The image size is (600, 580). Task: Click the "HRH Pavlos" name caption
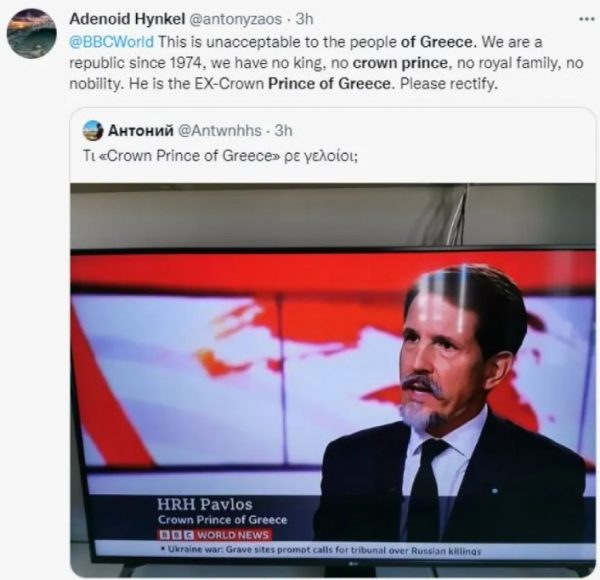205,501
